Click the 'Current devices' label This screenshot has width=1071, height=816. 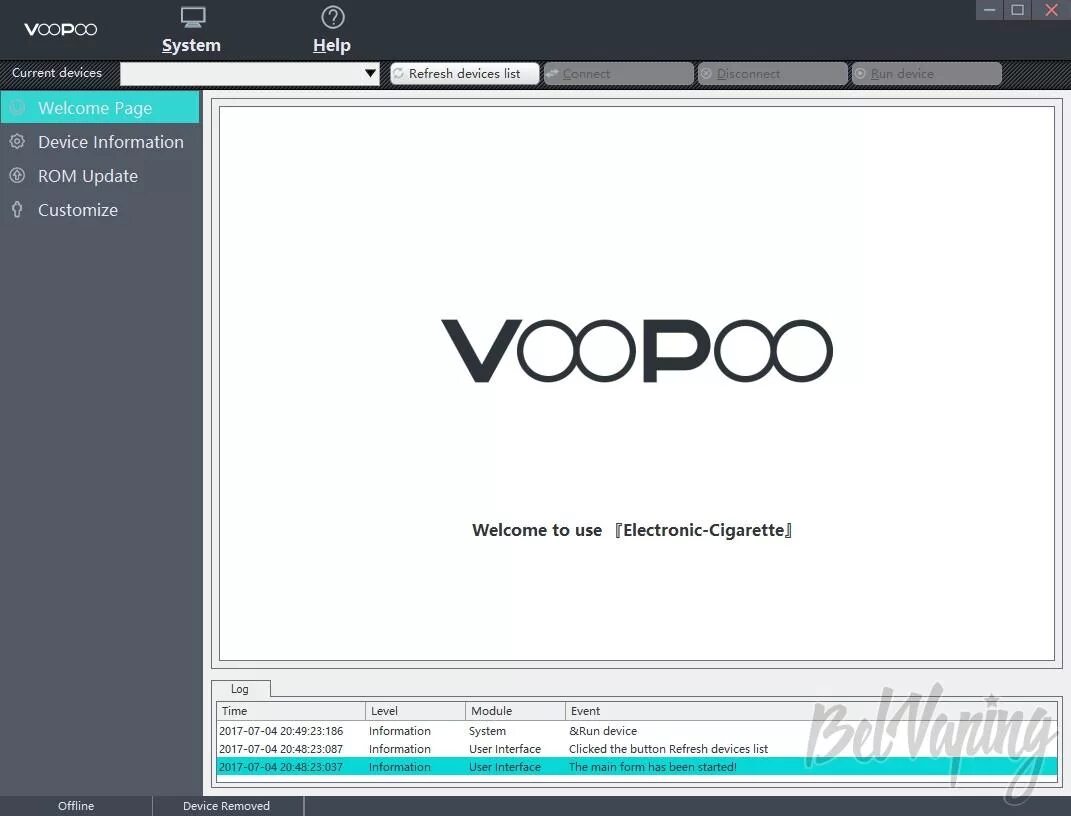pos(57,72)
